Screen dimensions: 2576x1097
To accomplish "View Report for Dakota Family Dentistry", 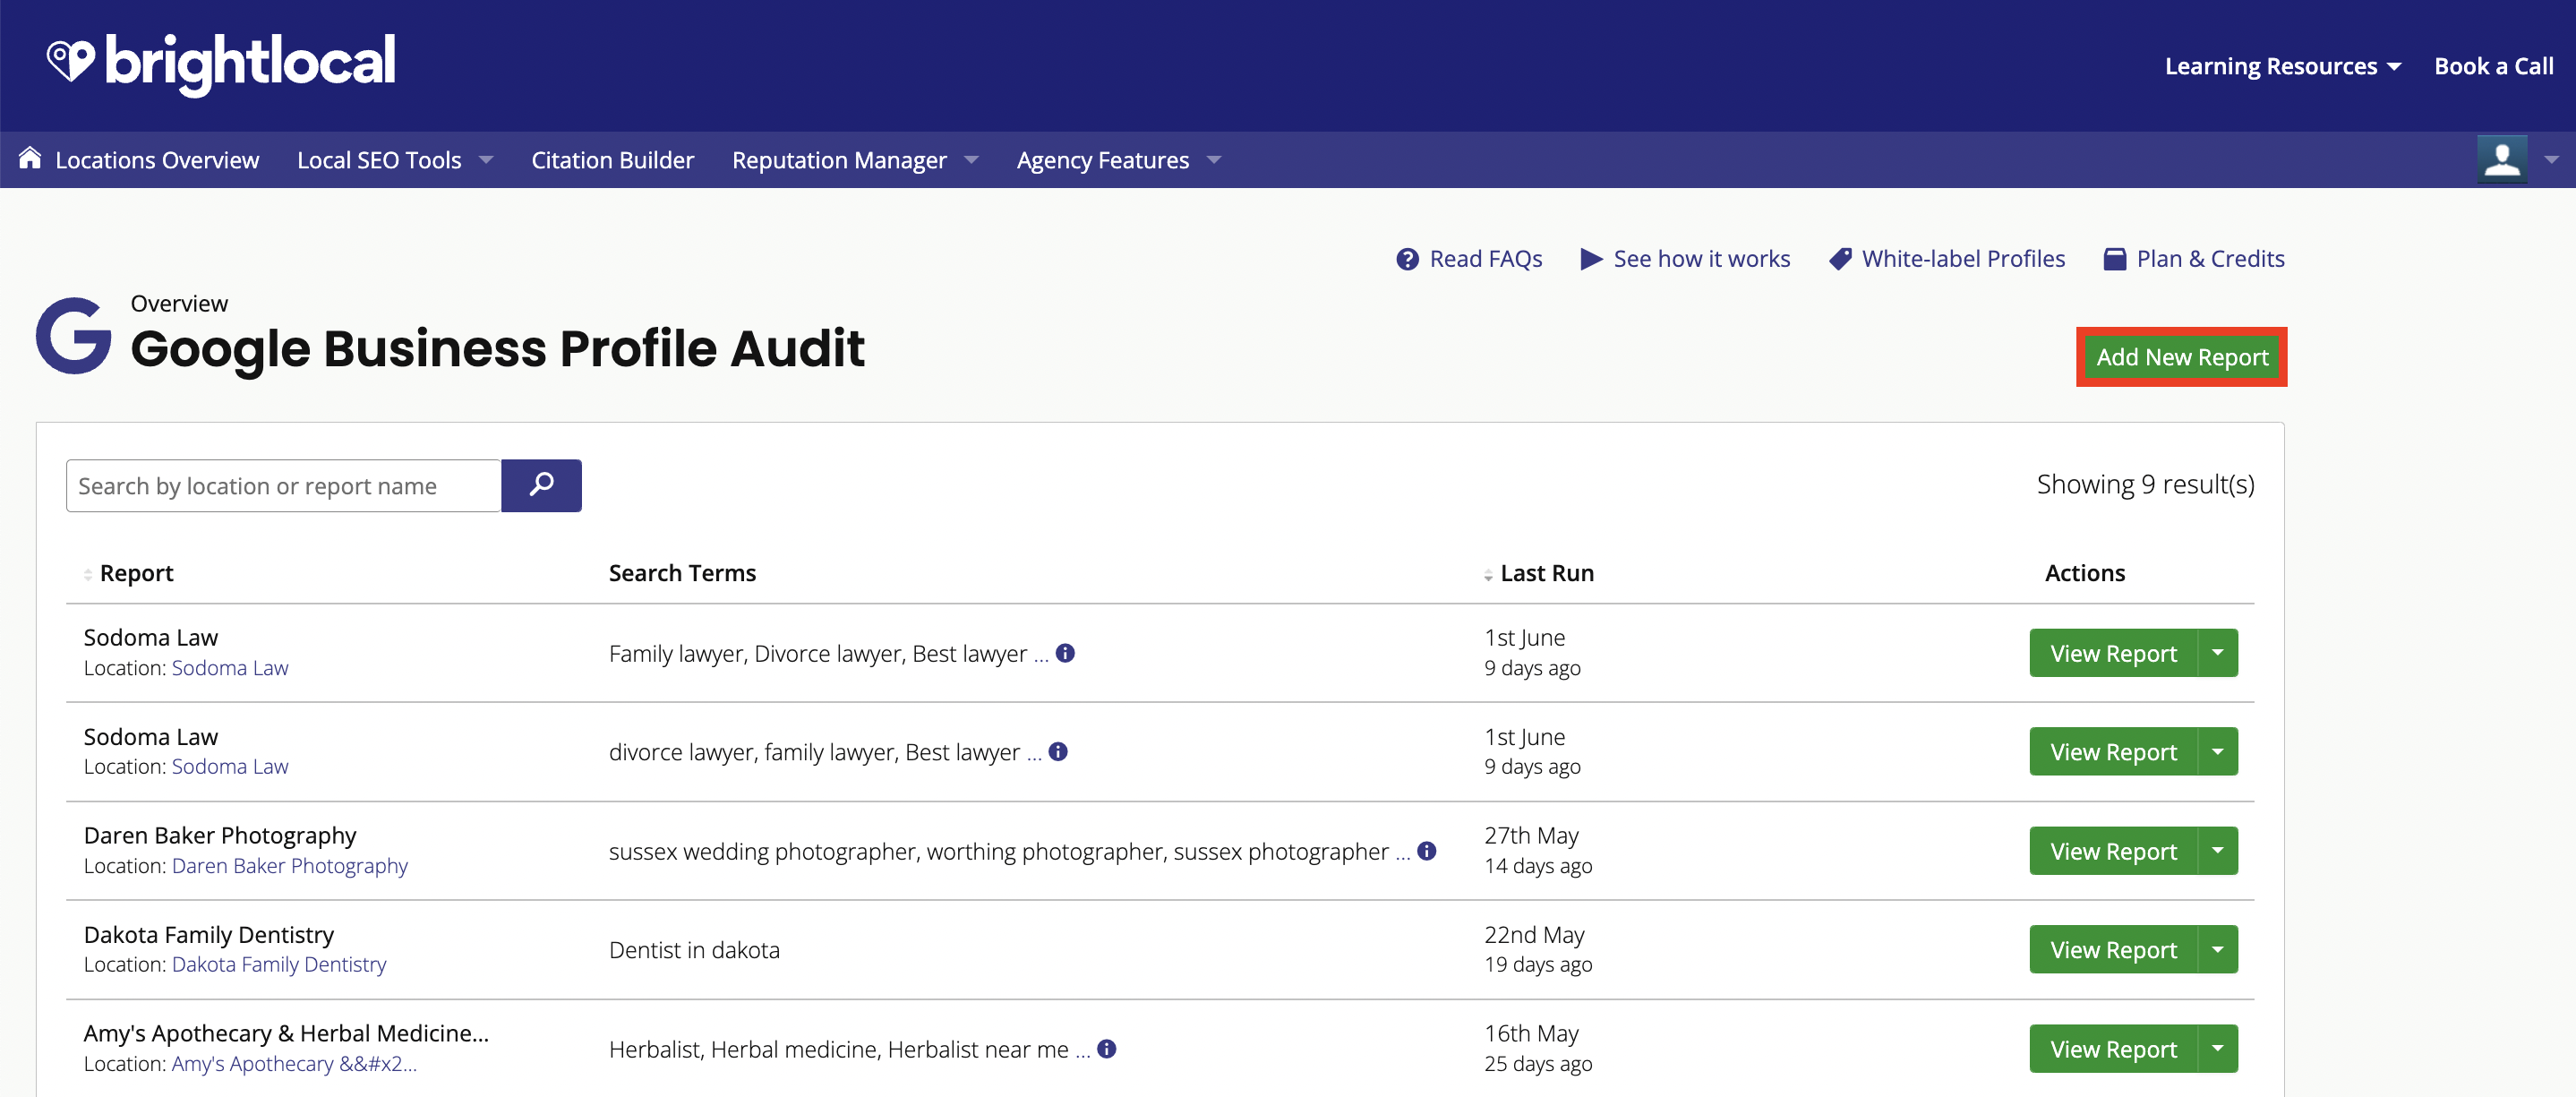I will (x=2113, y=949).
